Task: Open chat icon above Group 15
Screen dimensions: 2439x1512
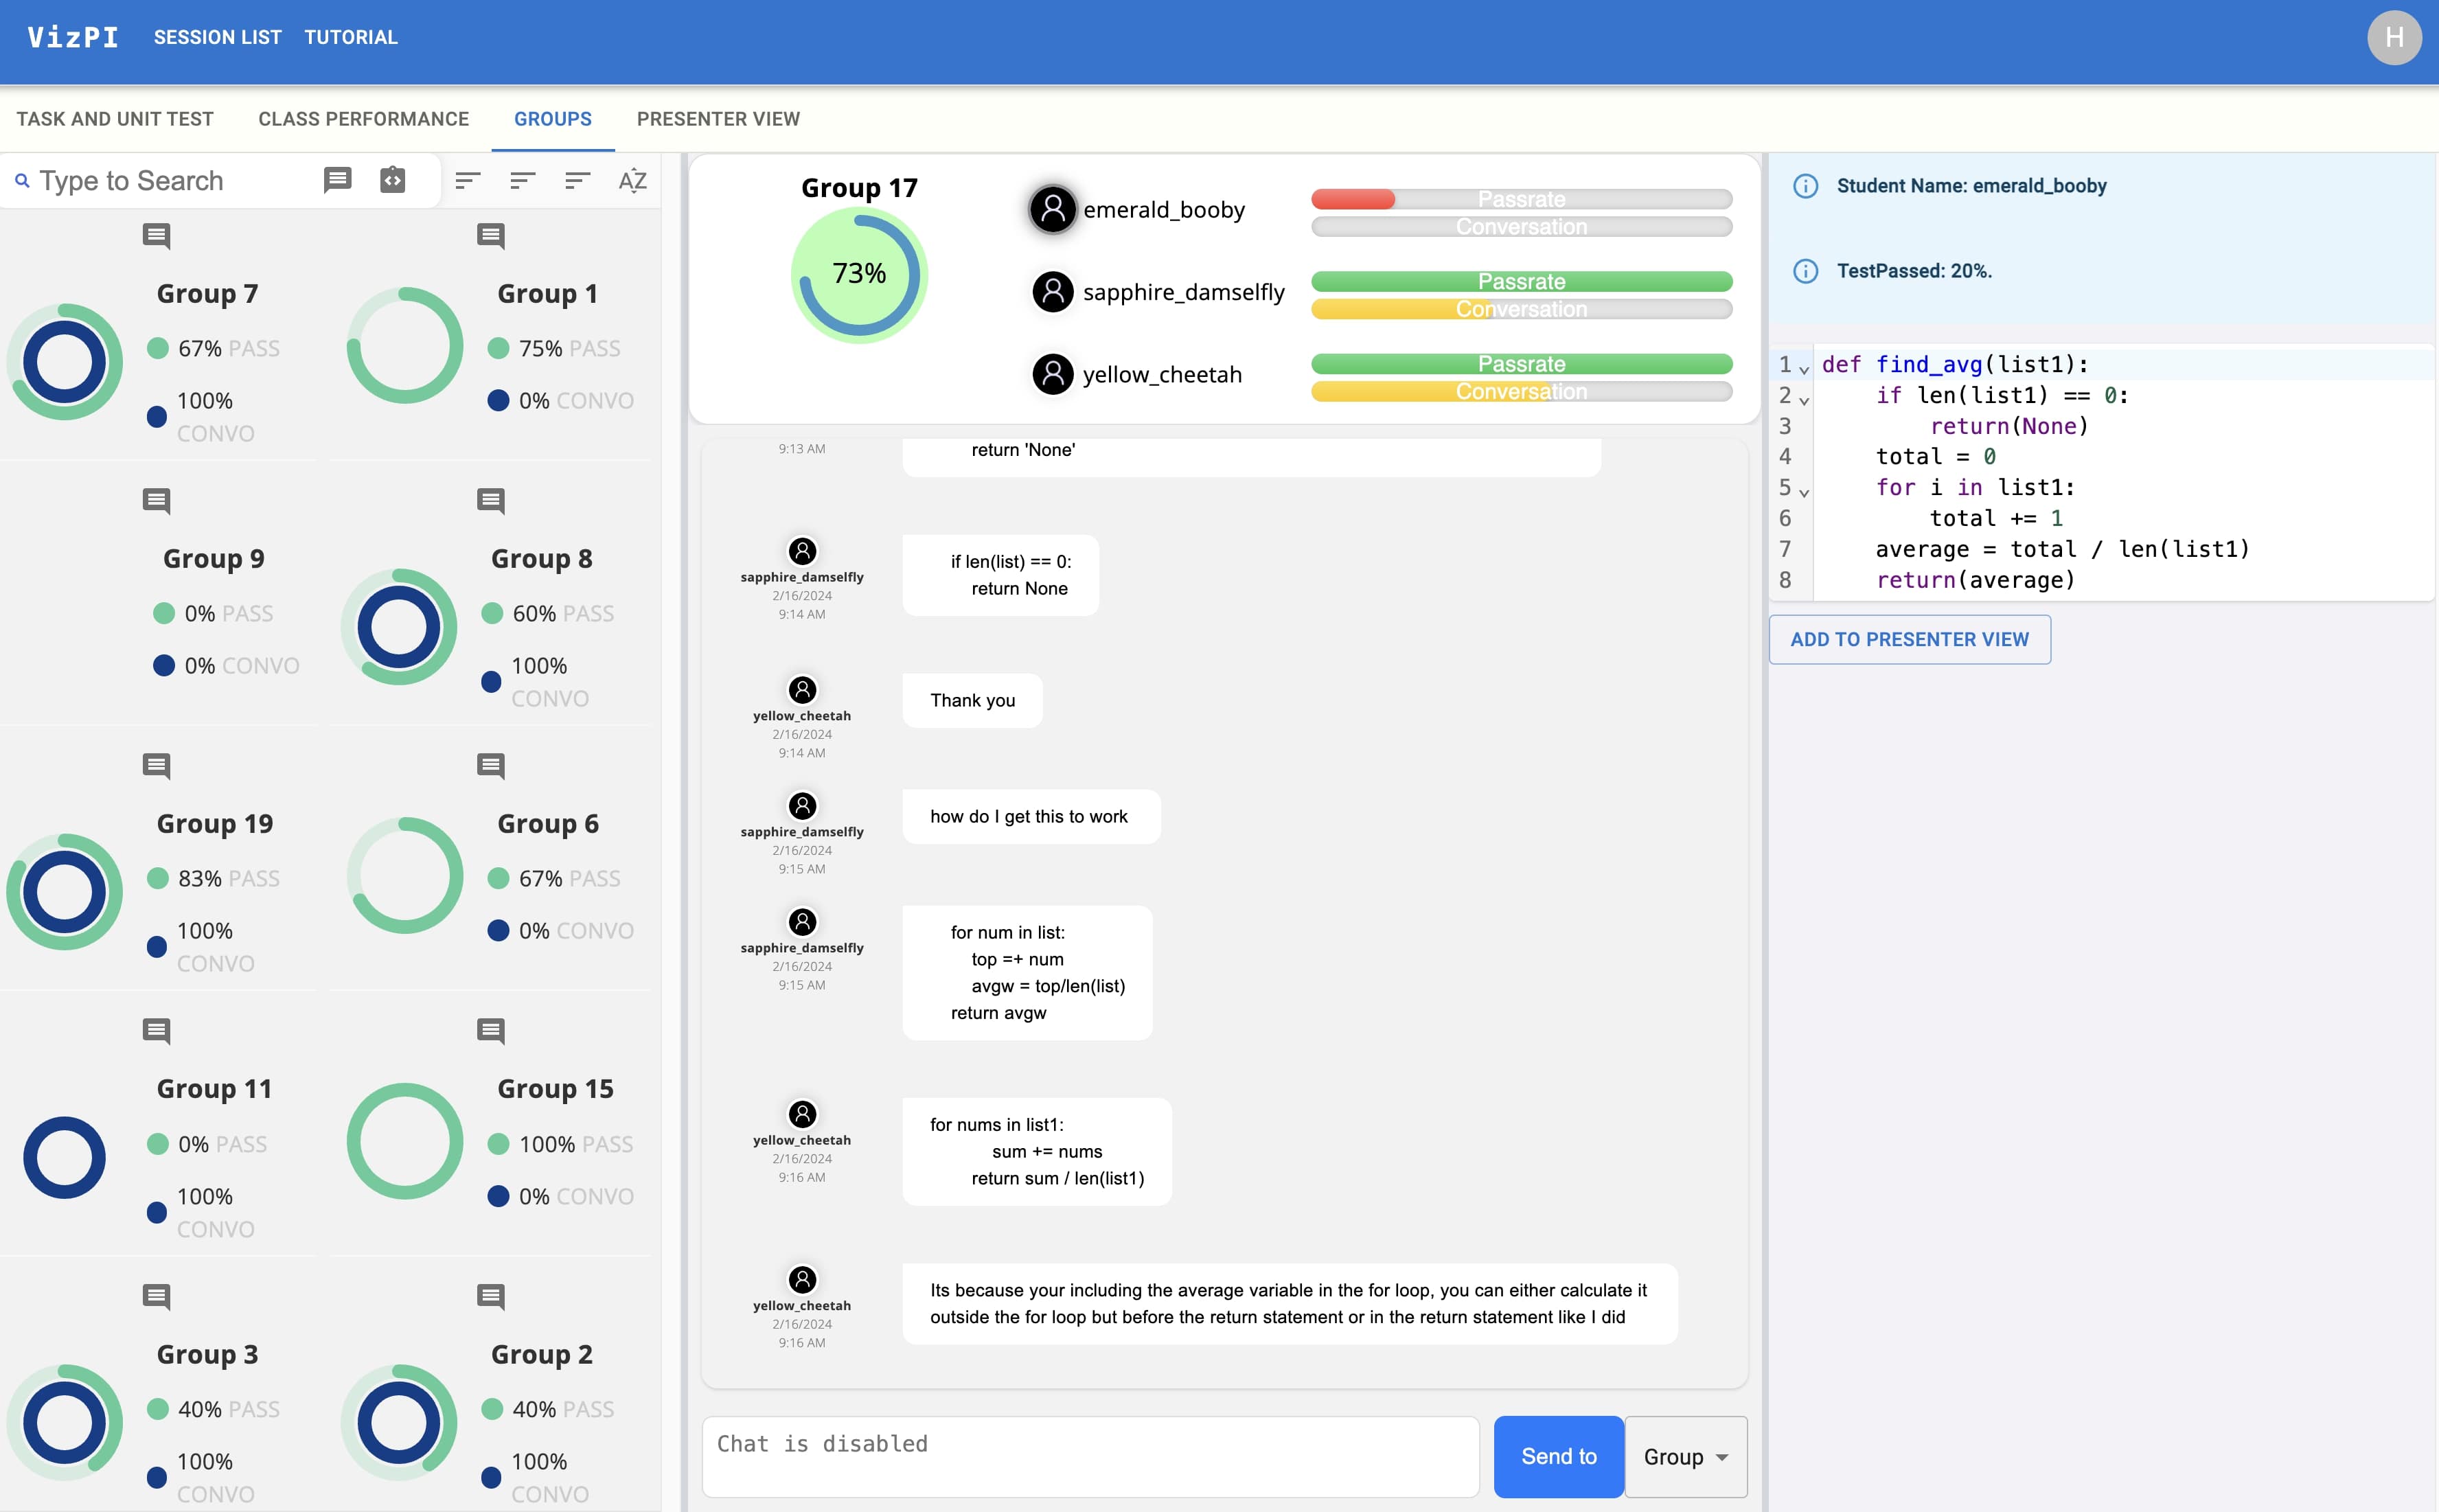Action: (490, 1032)
